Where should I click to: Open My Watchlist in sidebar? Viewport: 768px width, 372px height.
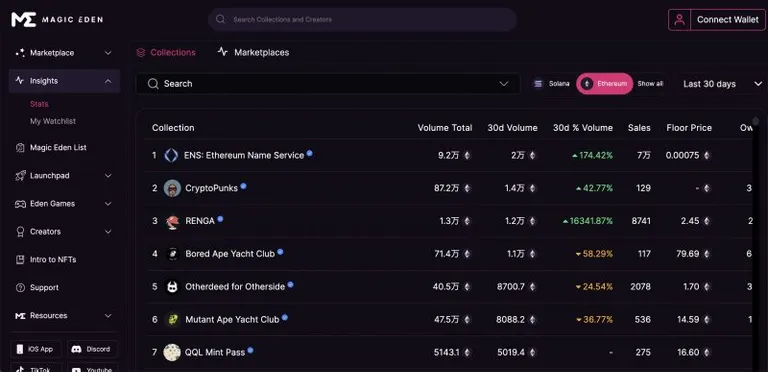(53, 121)
